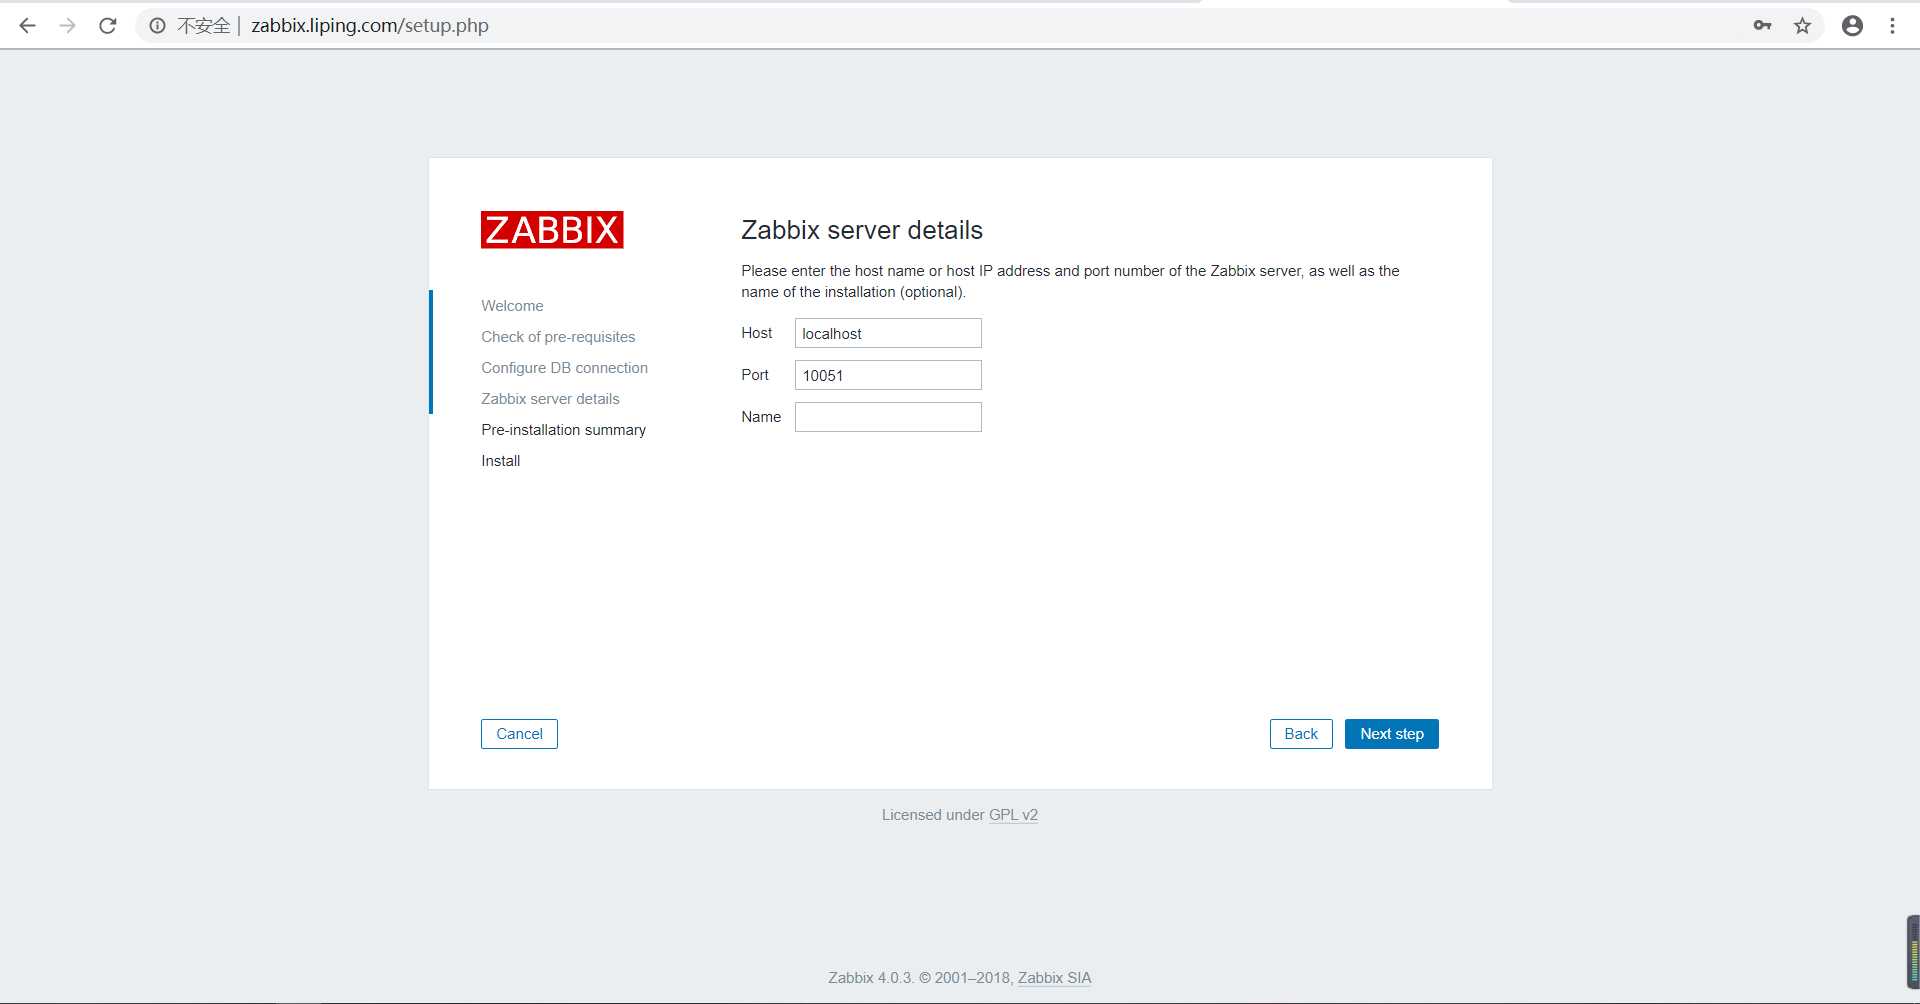Open the Chrome profile avatar
Screen dimensions: 1920x1004
(1852, 26)
